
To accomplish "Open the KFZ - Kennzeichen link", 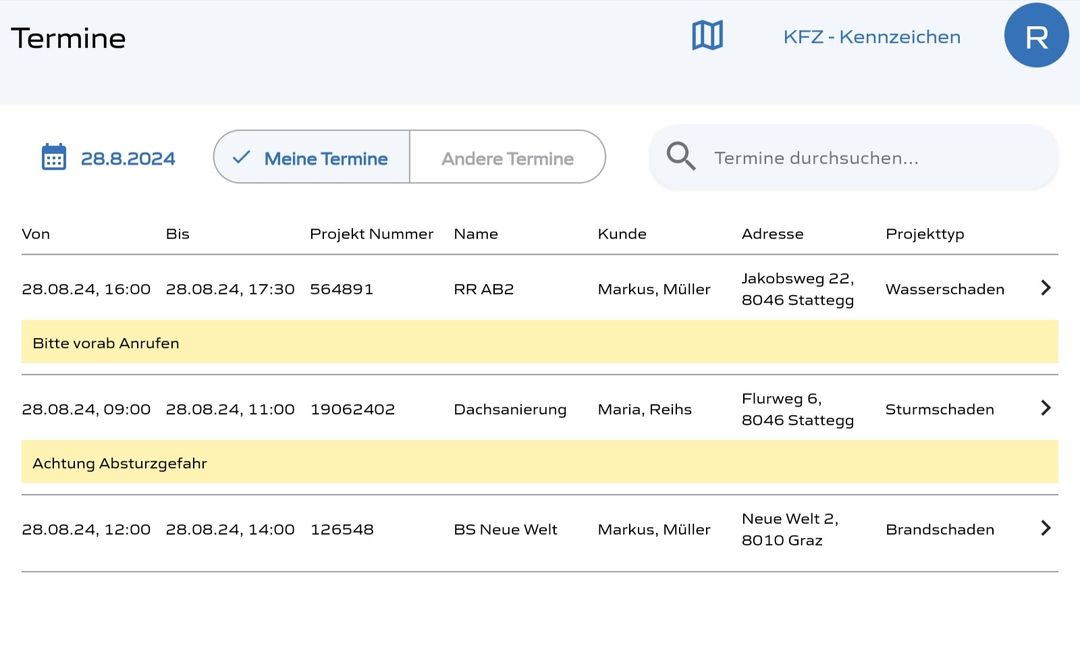I will [x=872, y=36].
